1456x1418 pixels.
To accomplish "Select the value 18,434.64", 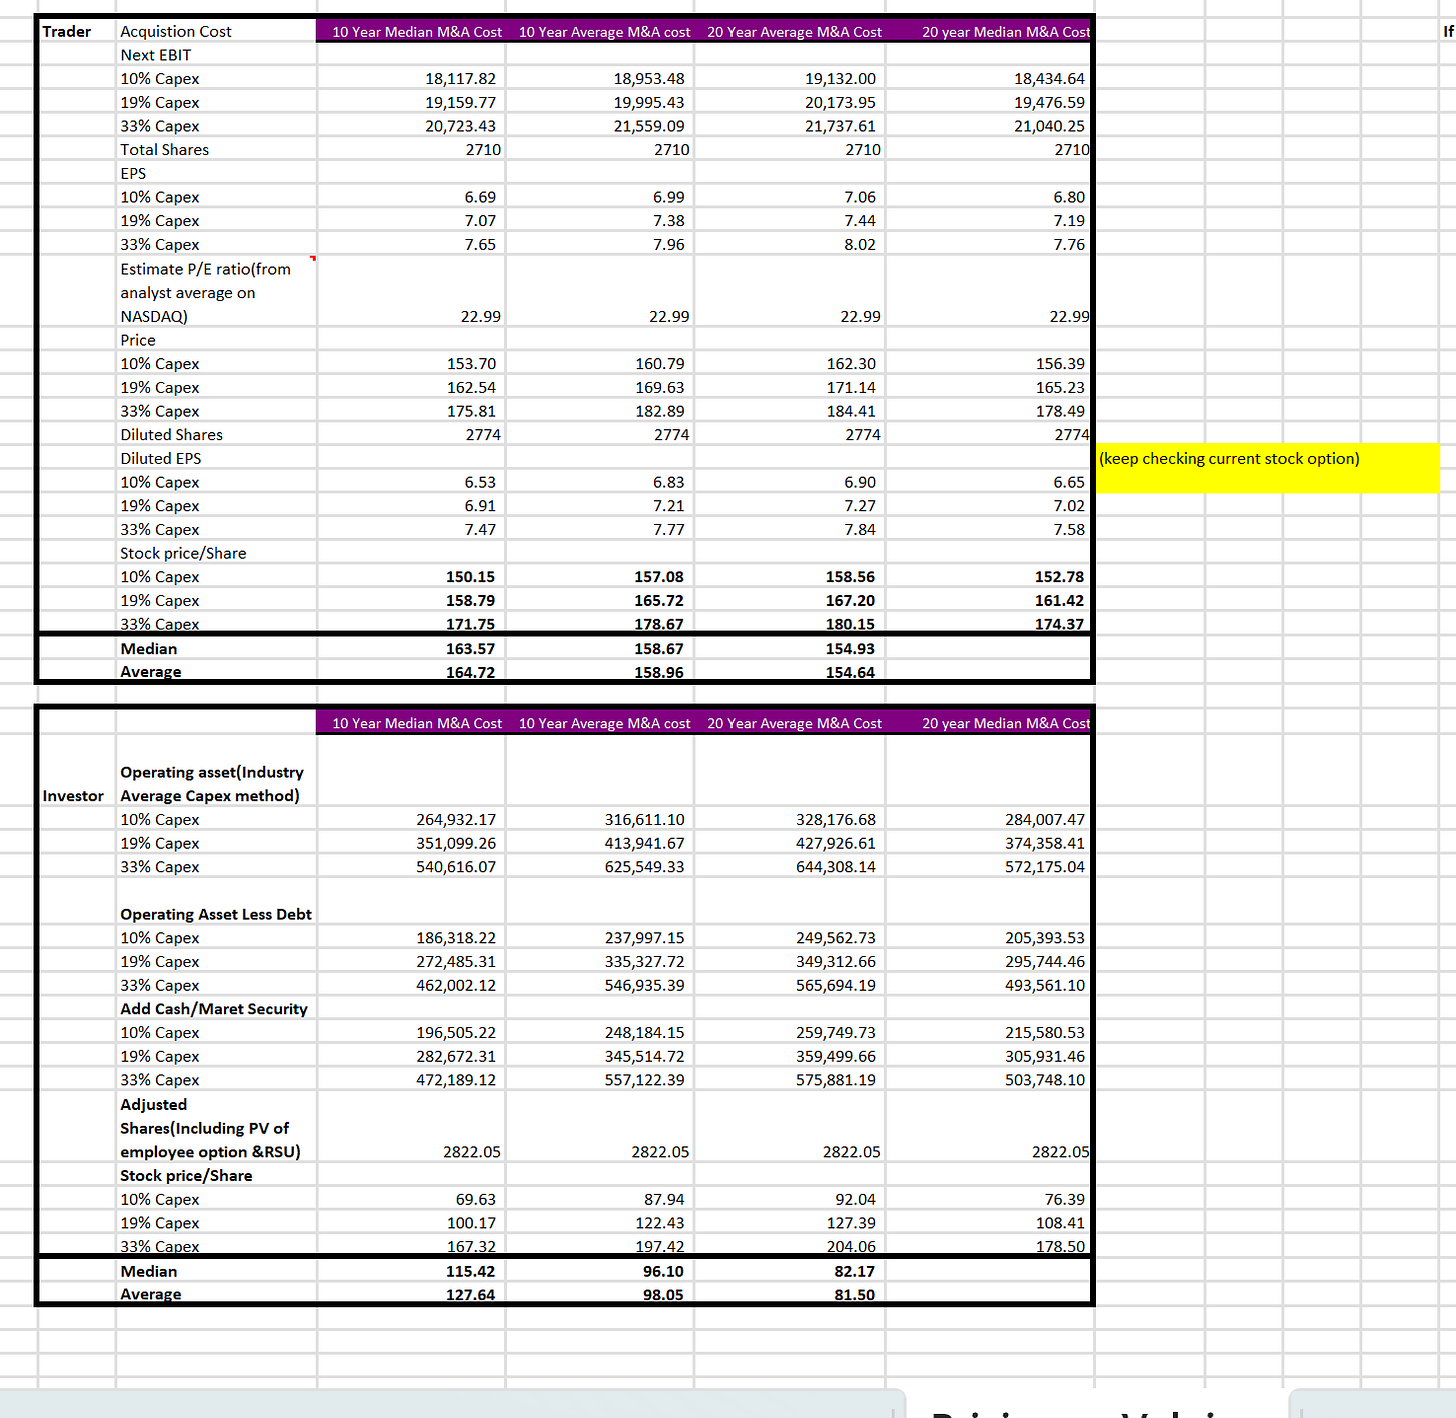I will point(1049,79).
